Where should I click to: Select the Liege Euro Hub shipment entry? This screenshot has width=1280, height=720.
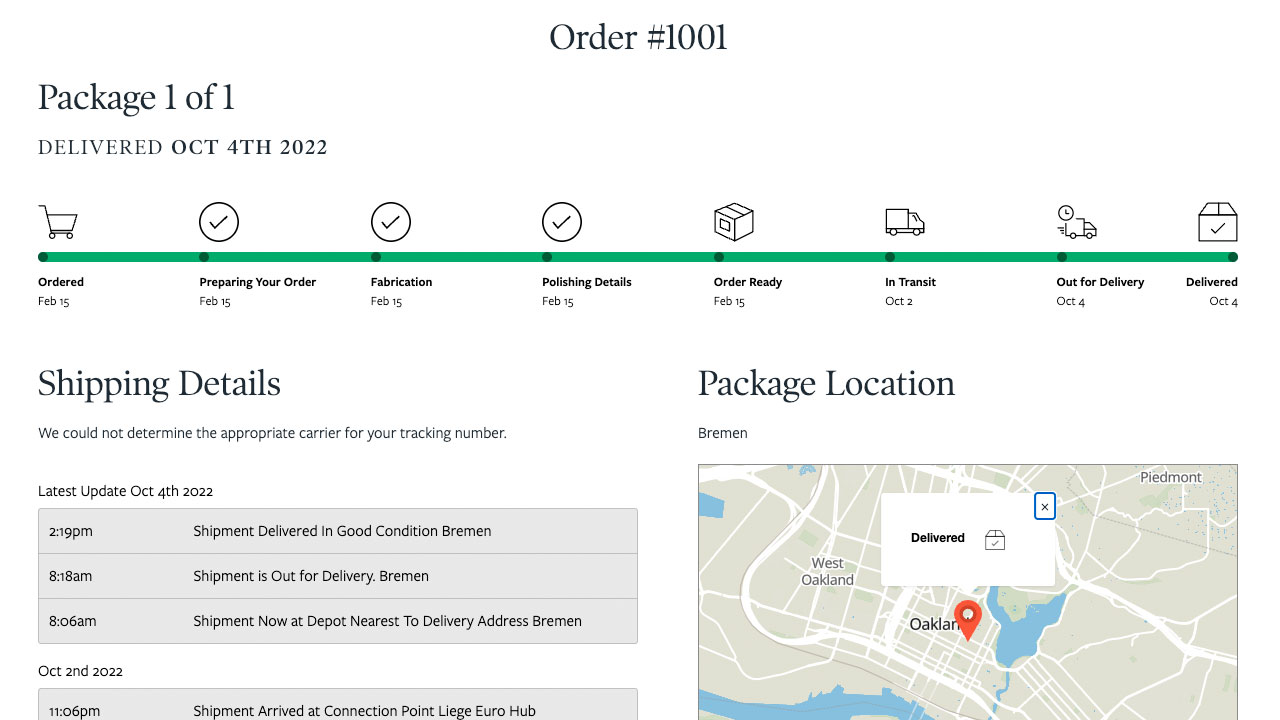click(337, 710)
